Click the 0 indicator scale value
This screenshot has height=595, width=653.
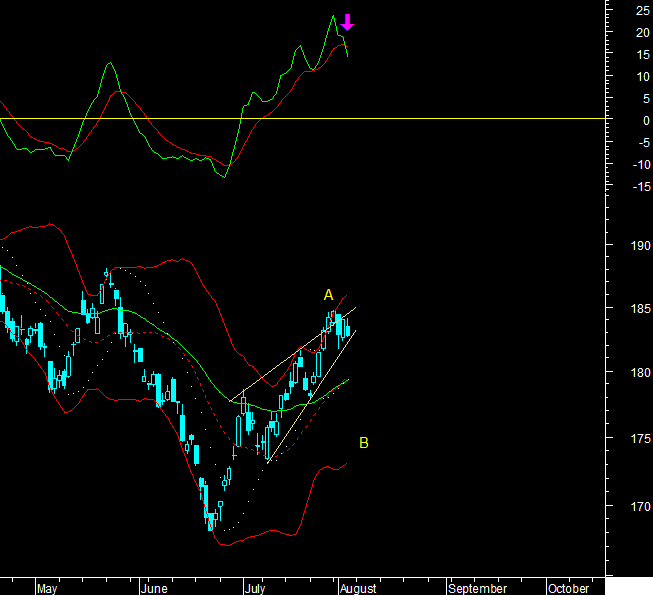[646, 121]
